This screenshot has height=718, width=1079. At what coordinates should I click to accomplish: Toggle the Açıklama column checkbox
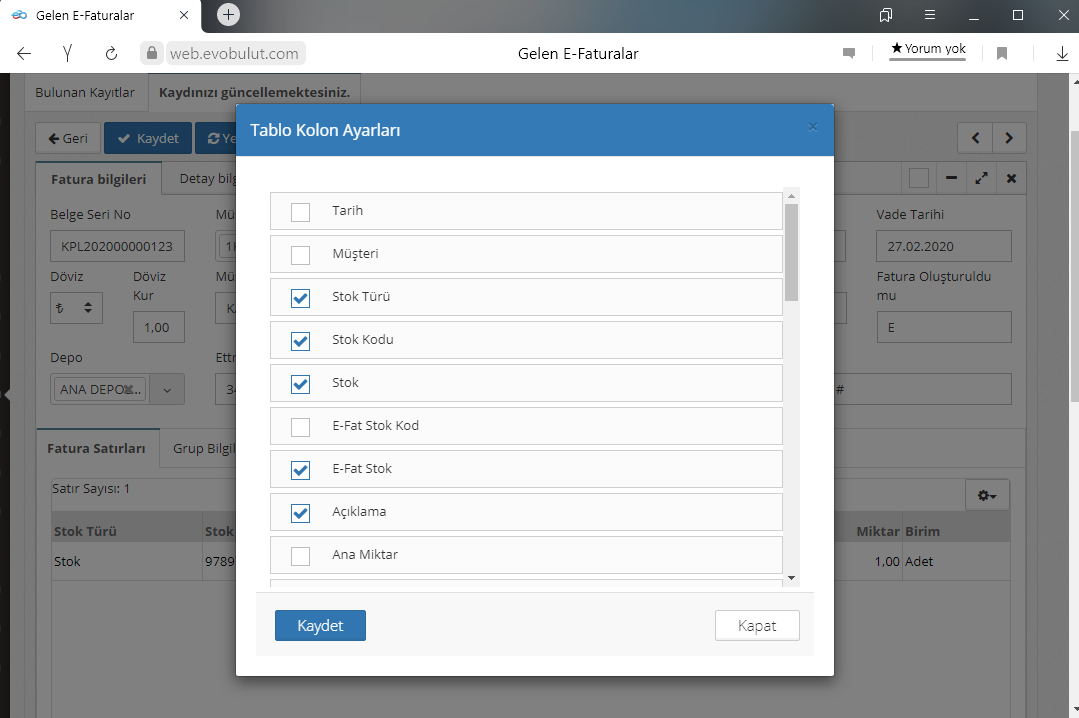[x=300, y=513]
